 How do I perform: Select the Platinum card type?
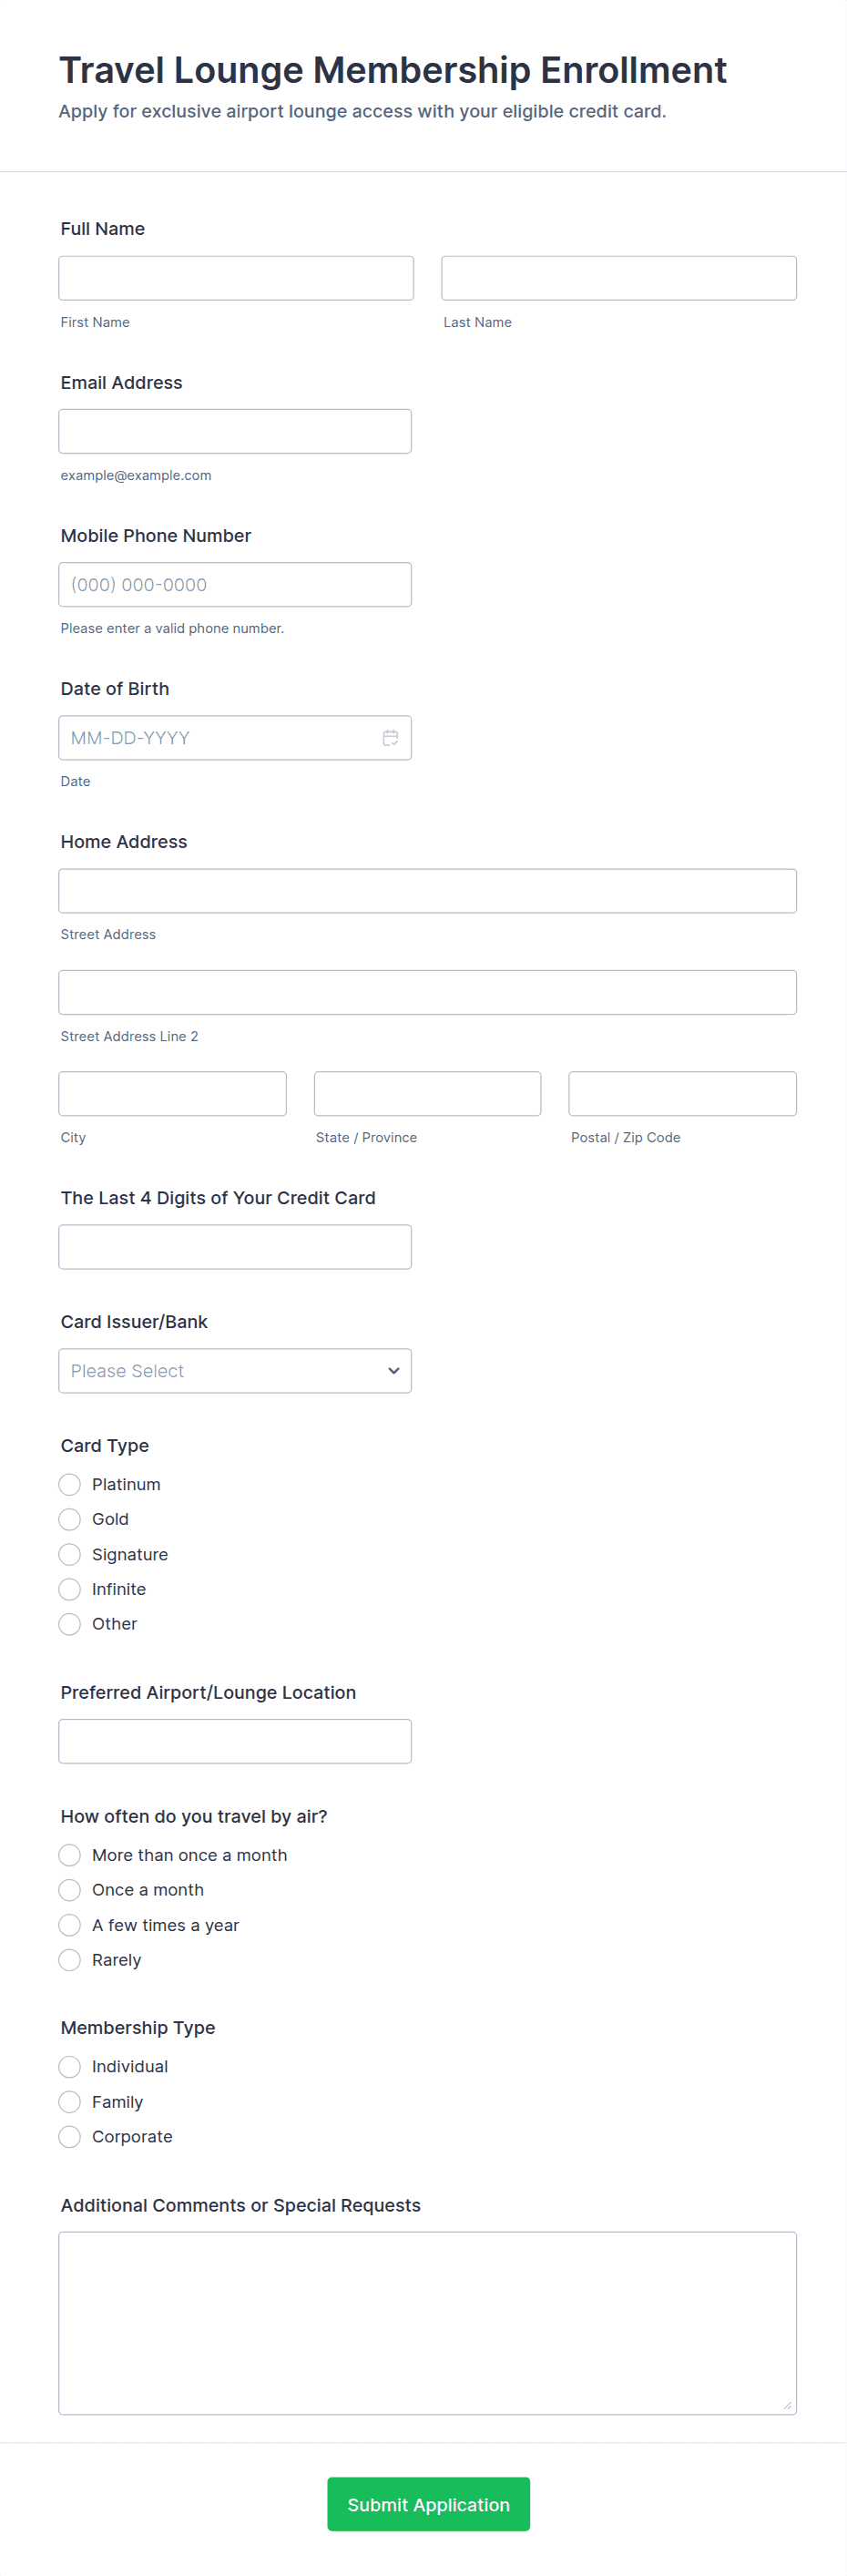[x=70, y=1485]
